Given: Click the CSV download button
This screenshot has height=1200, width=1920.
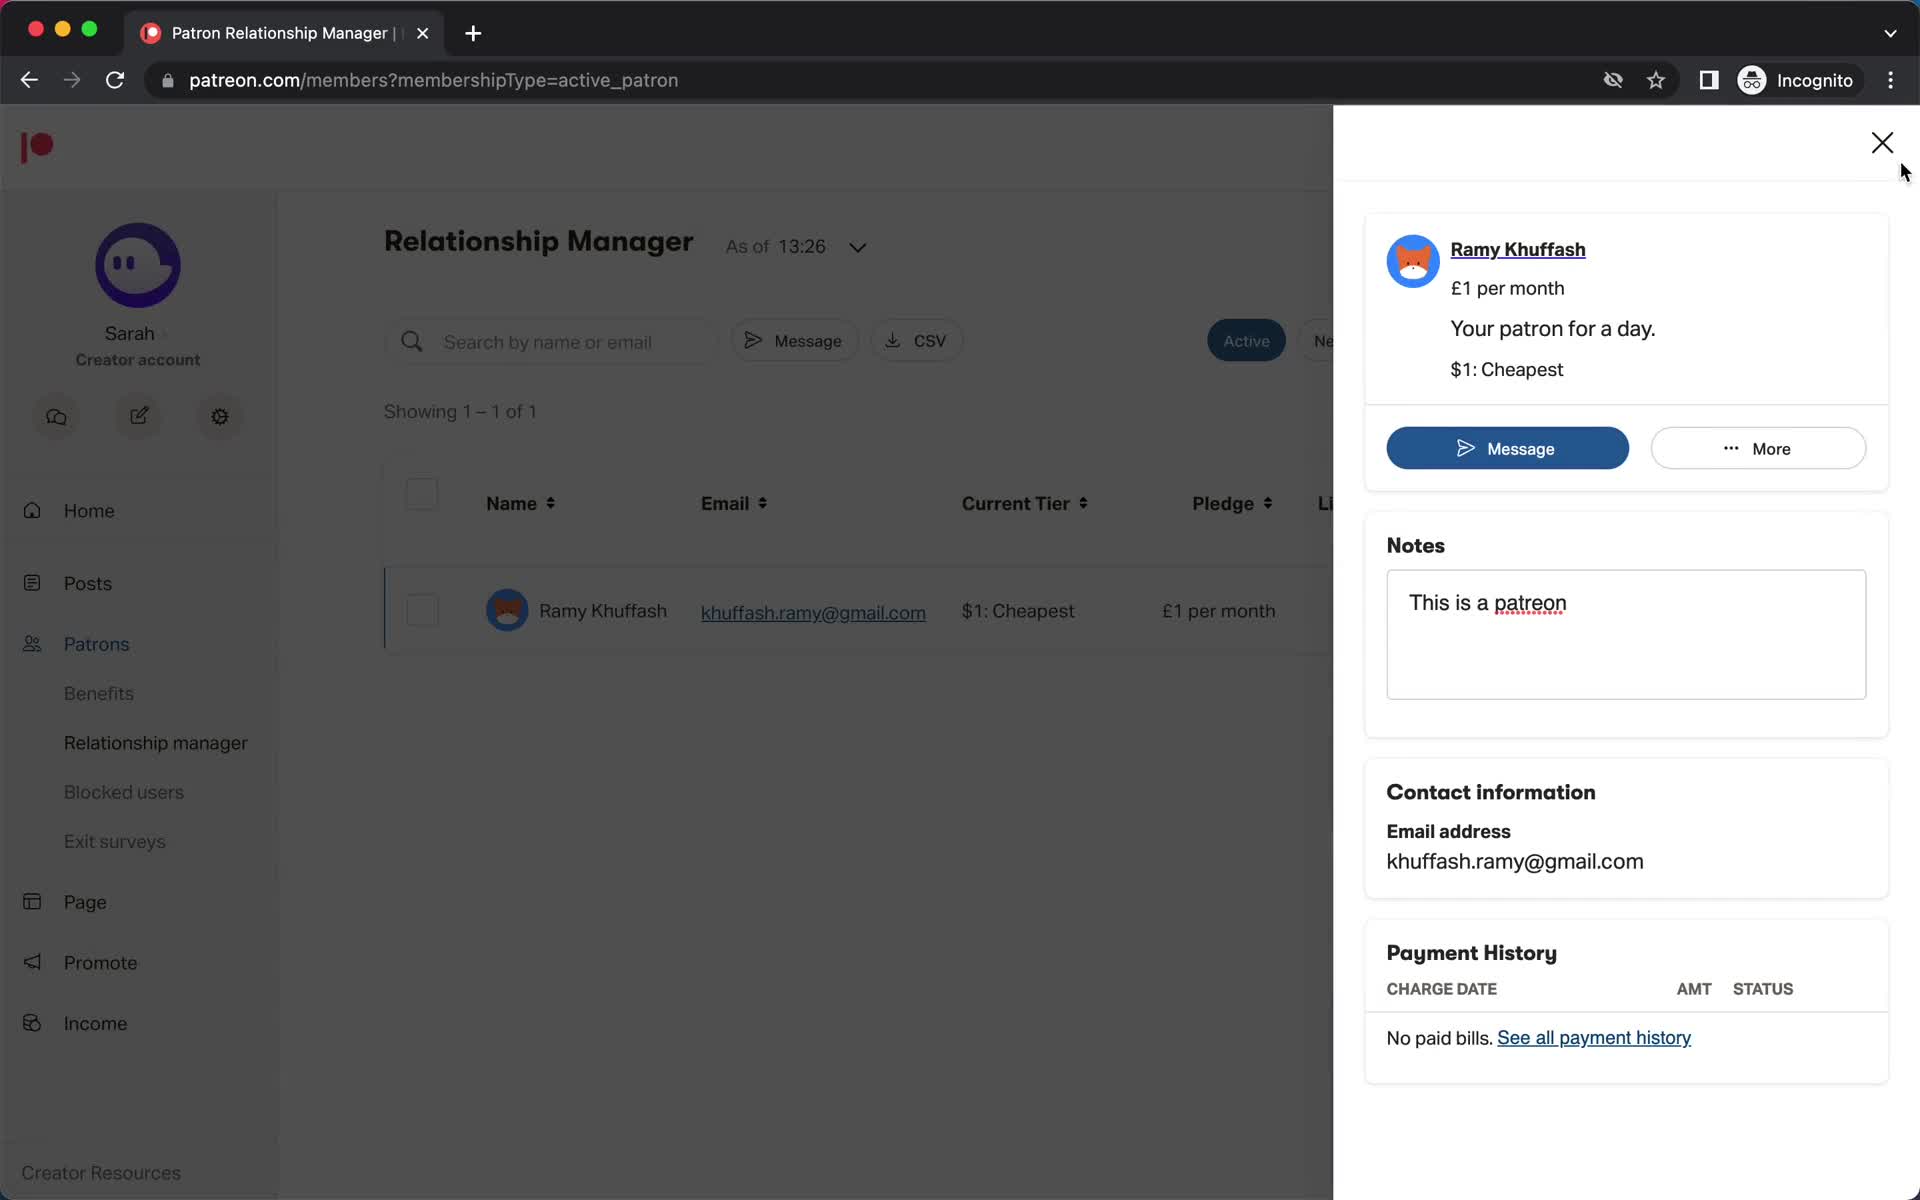Looking at the screenshot, I should coord(915,340).
